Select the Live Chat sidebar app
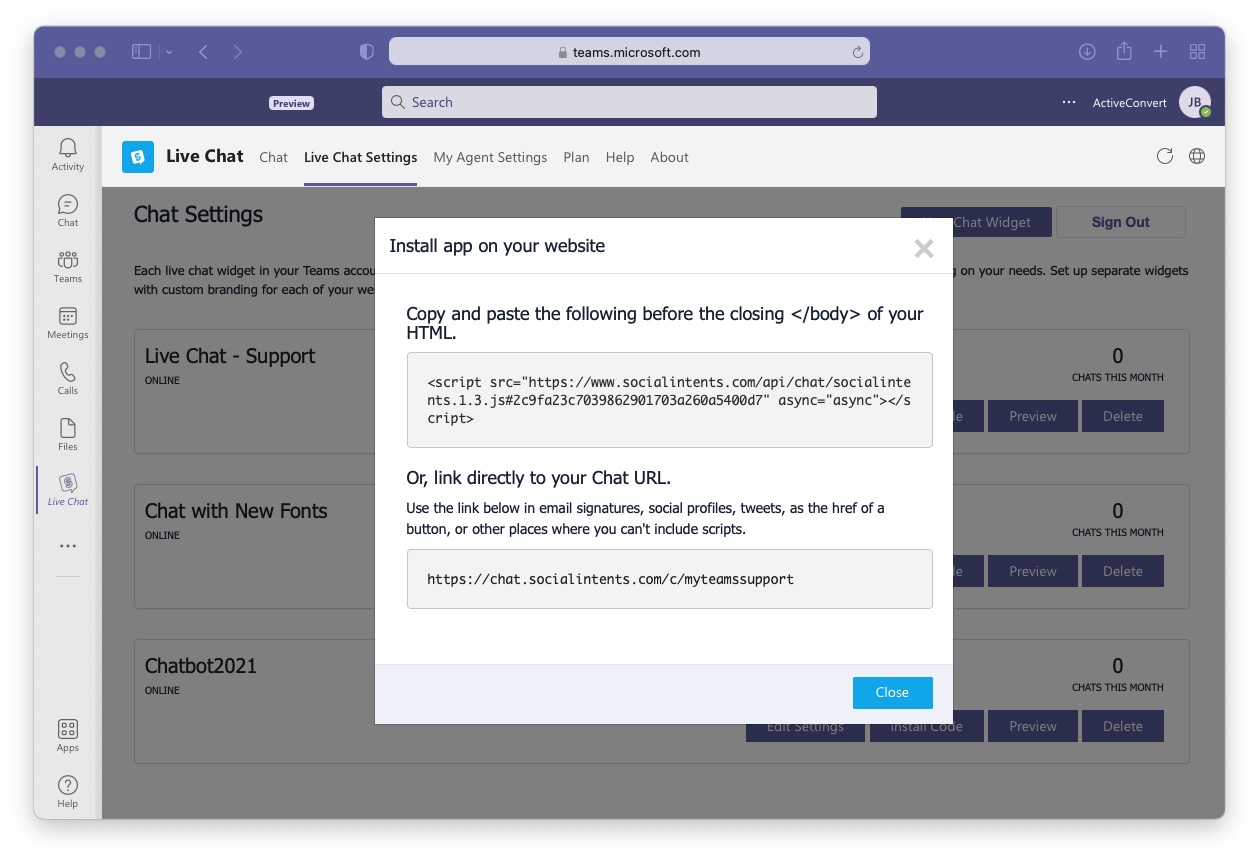Viewport: 1259px width, 861px height. coord(68,490)
